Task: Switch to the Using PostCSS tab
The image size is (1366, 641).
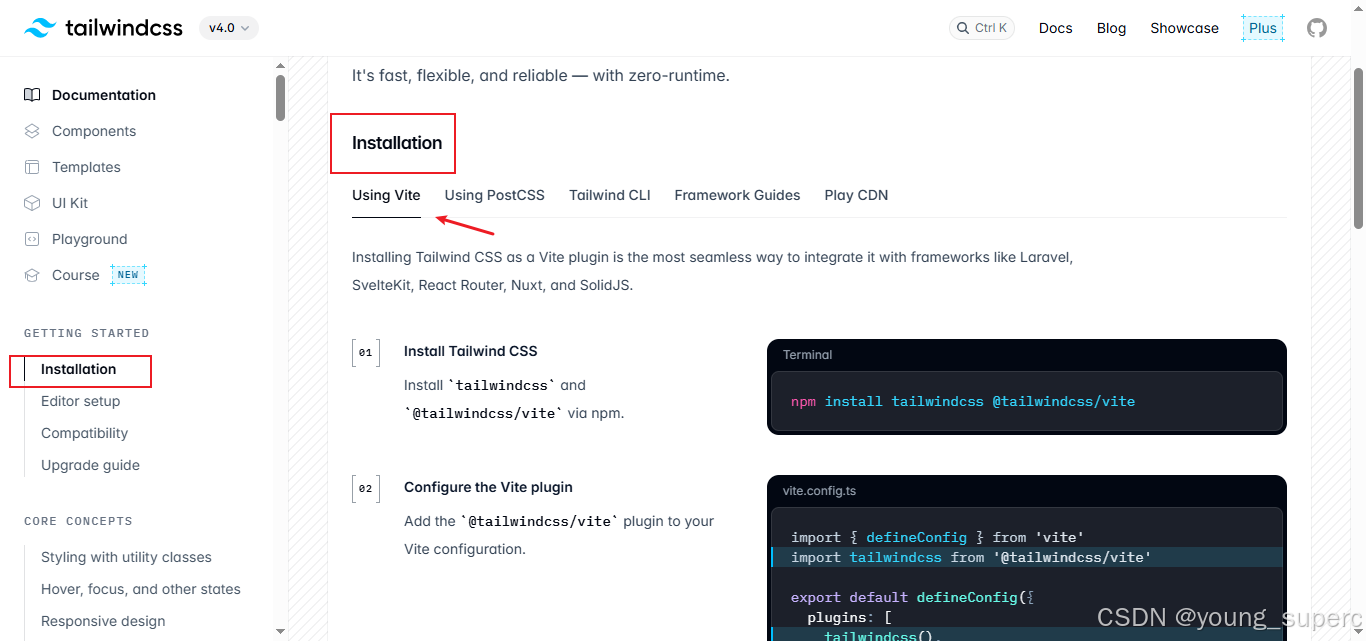Action: pyautogui.click(x=495, y=195)
